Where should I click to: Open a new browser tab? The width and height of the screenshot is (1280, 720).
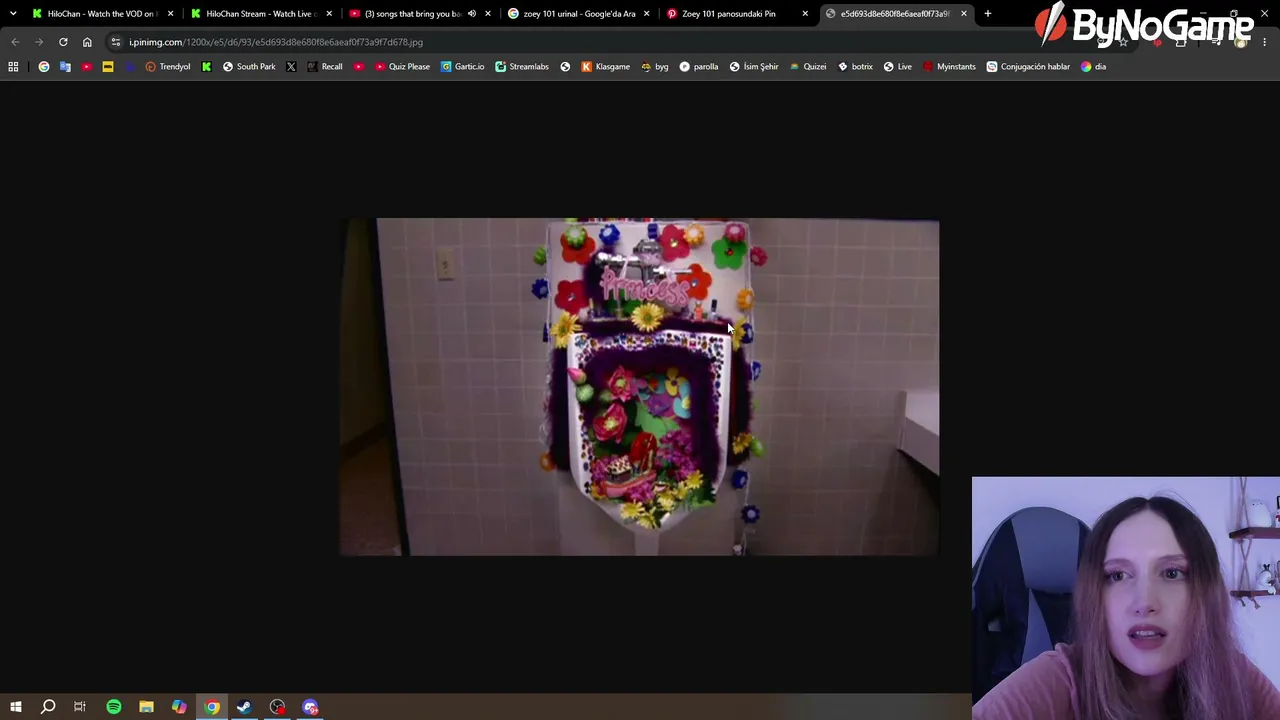(x=988, y=14)
